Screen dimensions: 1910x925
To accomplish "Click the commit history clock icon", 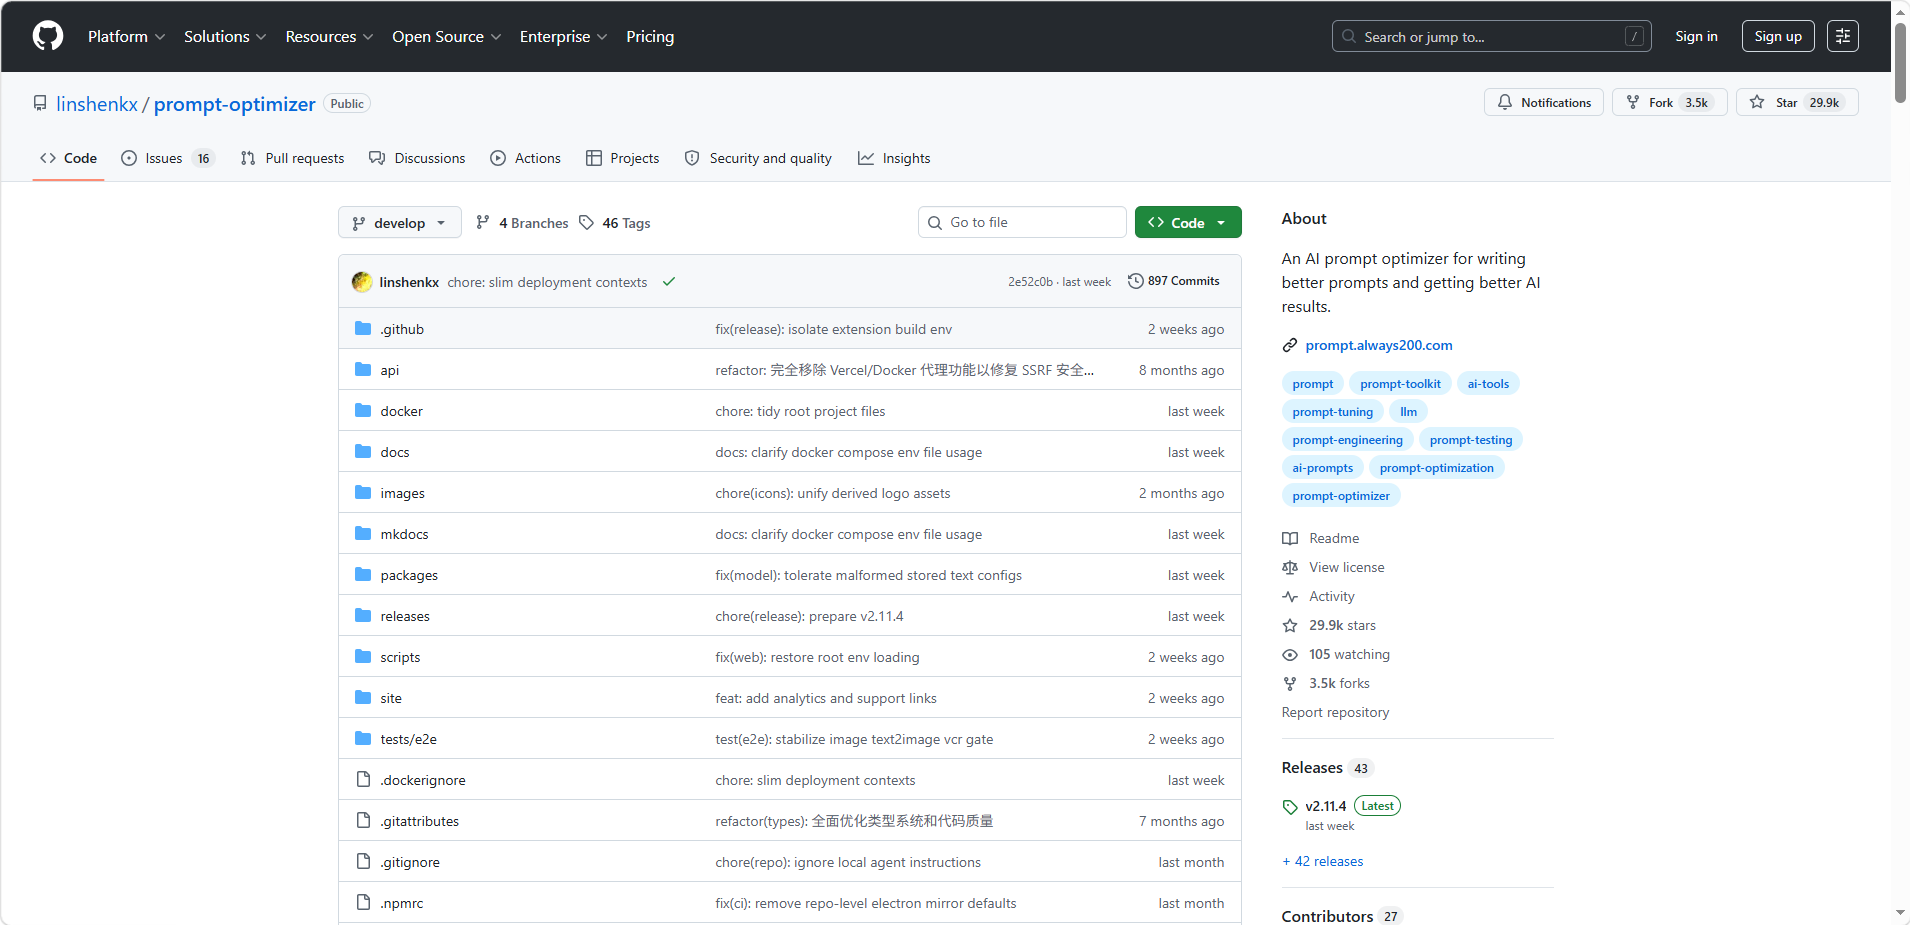I will [1135, 281].
